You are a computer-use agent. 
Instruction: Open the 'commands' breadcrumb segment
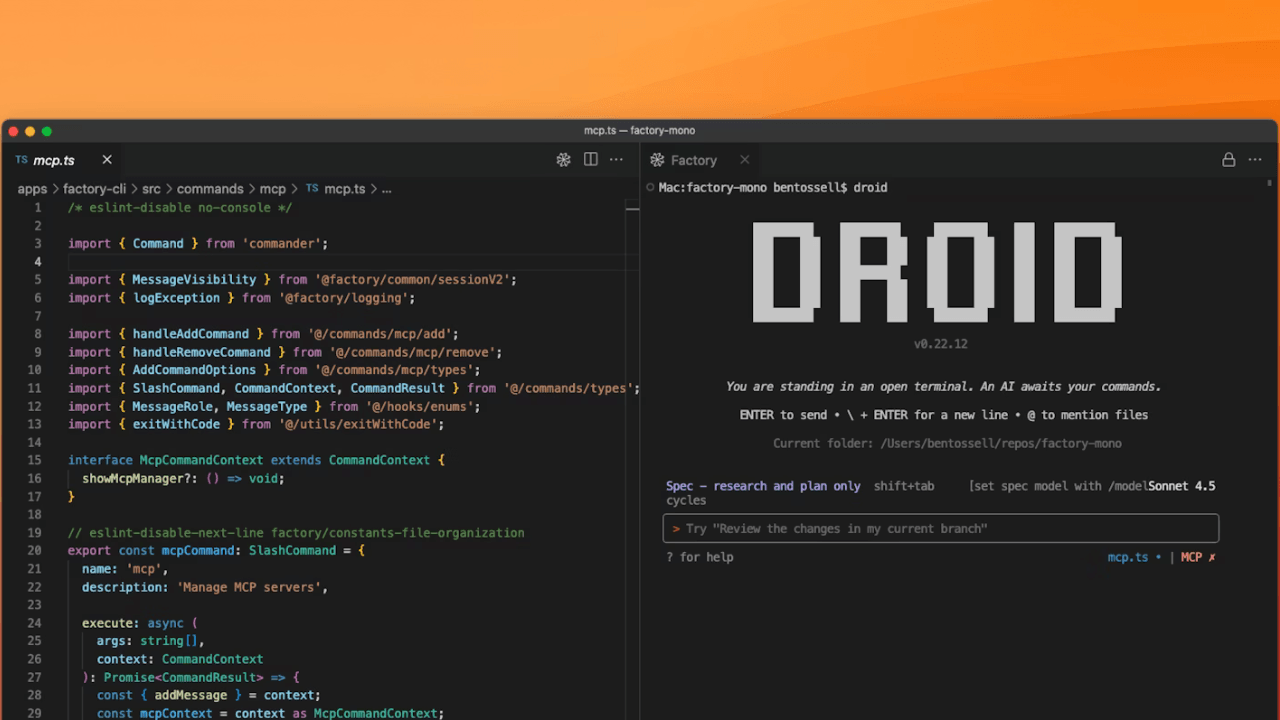point(210,189)
